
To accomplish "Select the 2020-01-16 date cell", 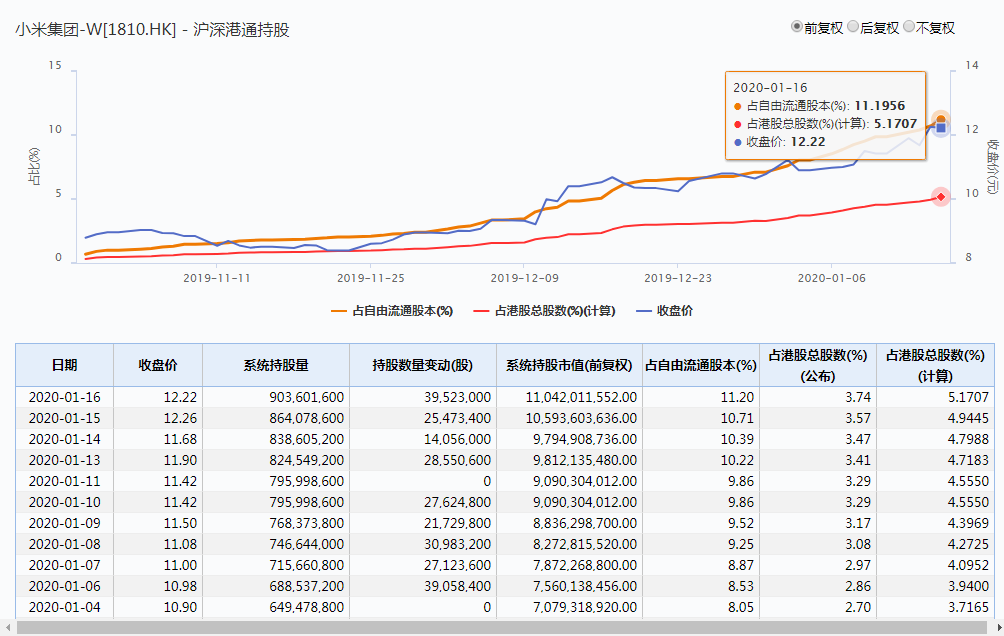I will point(65,397).
